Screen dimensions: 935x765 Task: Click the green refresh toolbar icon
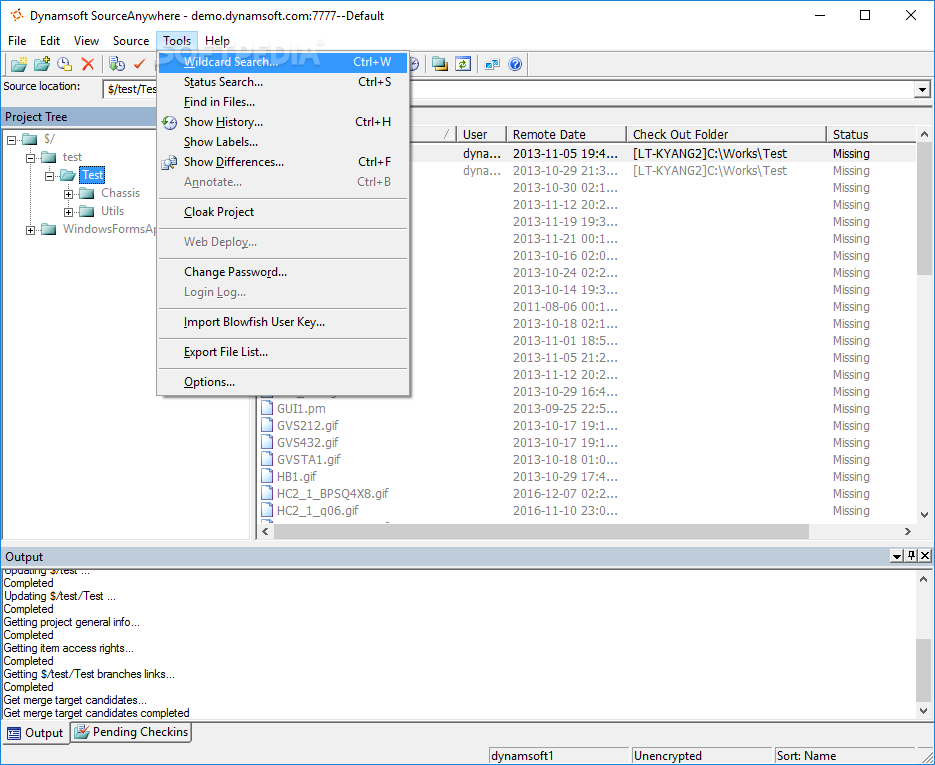(463, 64)
